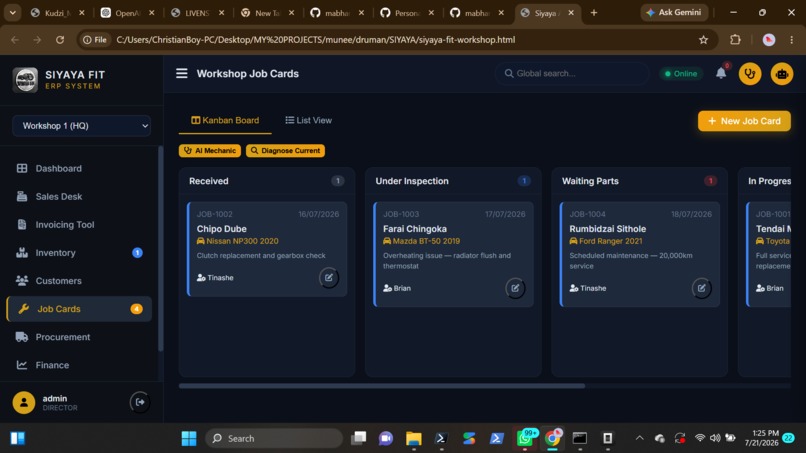
Task: Open WhatsApp from taskbar
Action: tap(525, 438)
